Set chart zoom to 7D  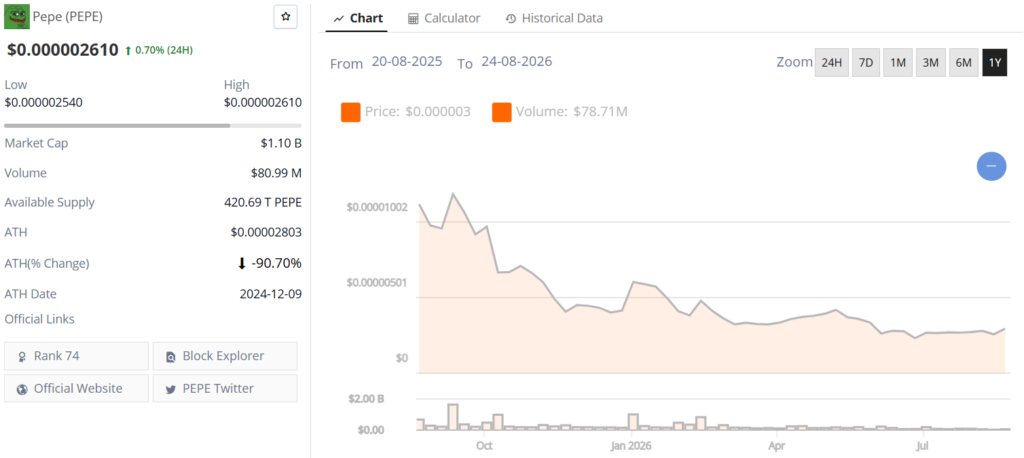[865, 63]
